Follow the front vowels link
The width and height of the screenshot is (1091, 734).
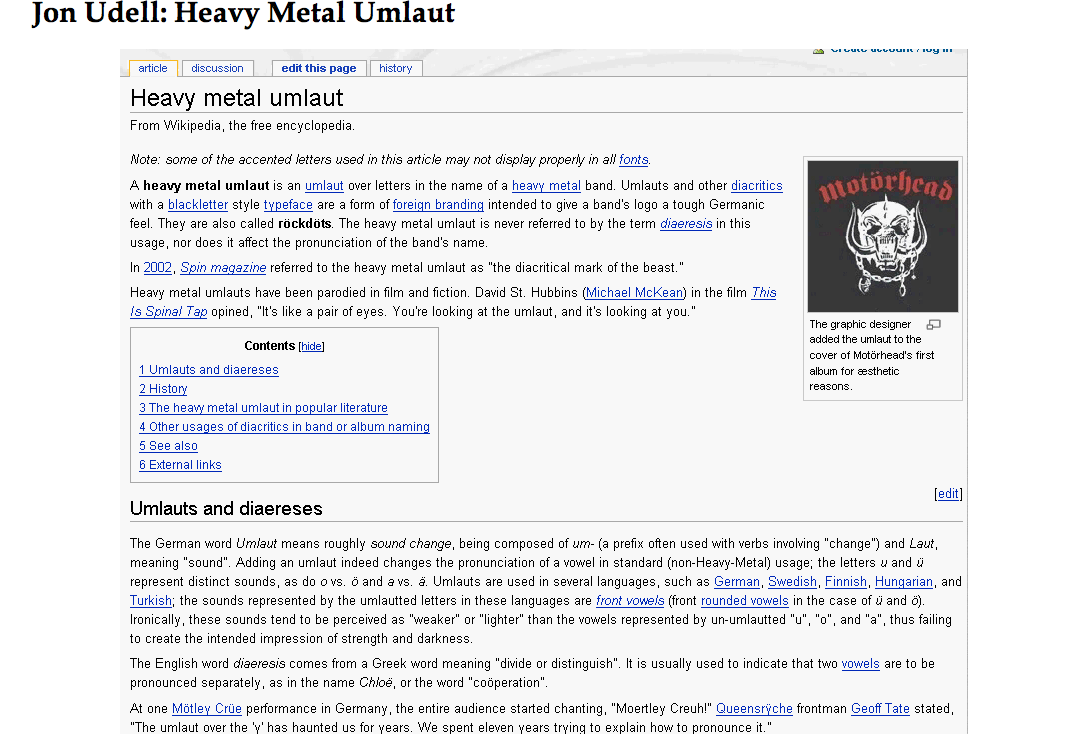pyautogui.click(x=630, y=601)
